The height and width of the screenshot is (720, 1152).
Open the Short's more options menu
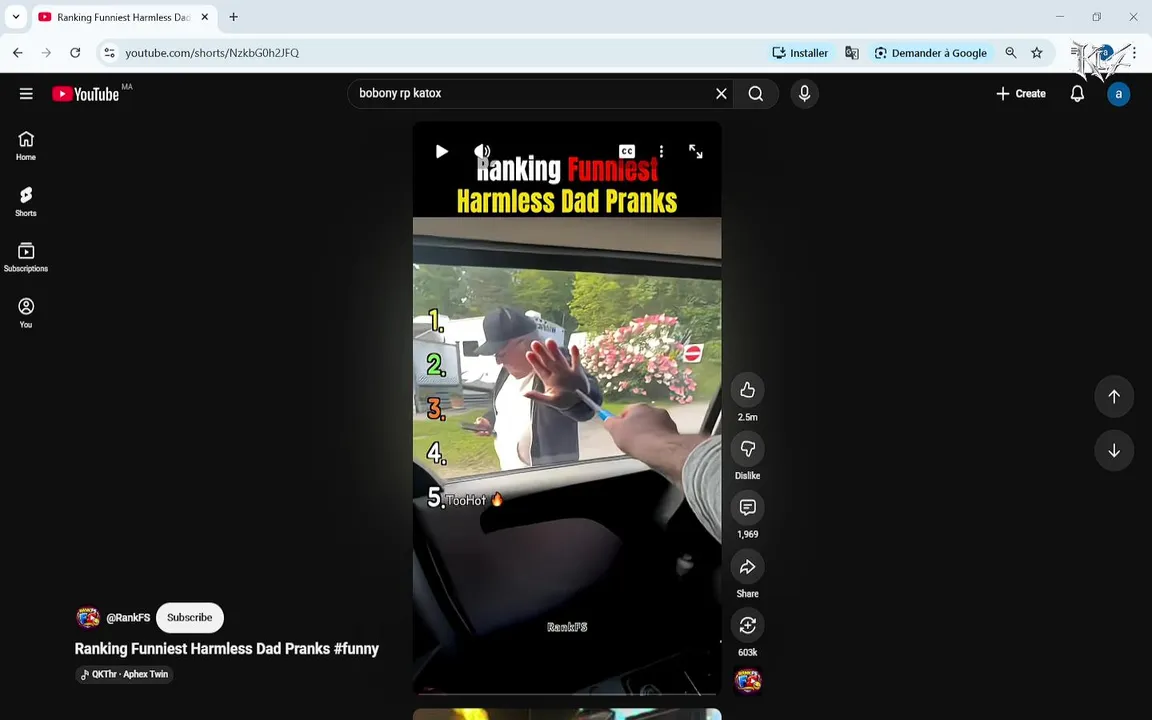(661, 151)
